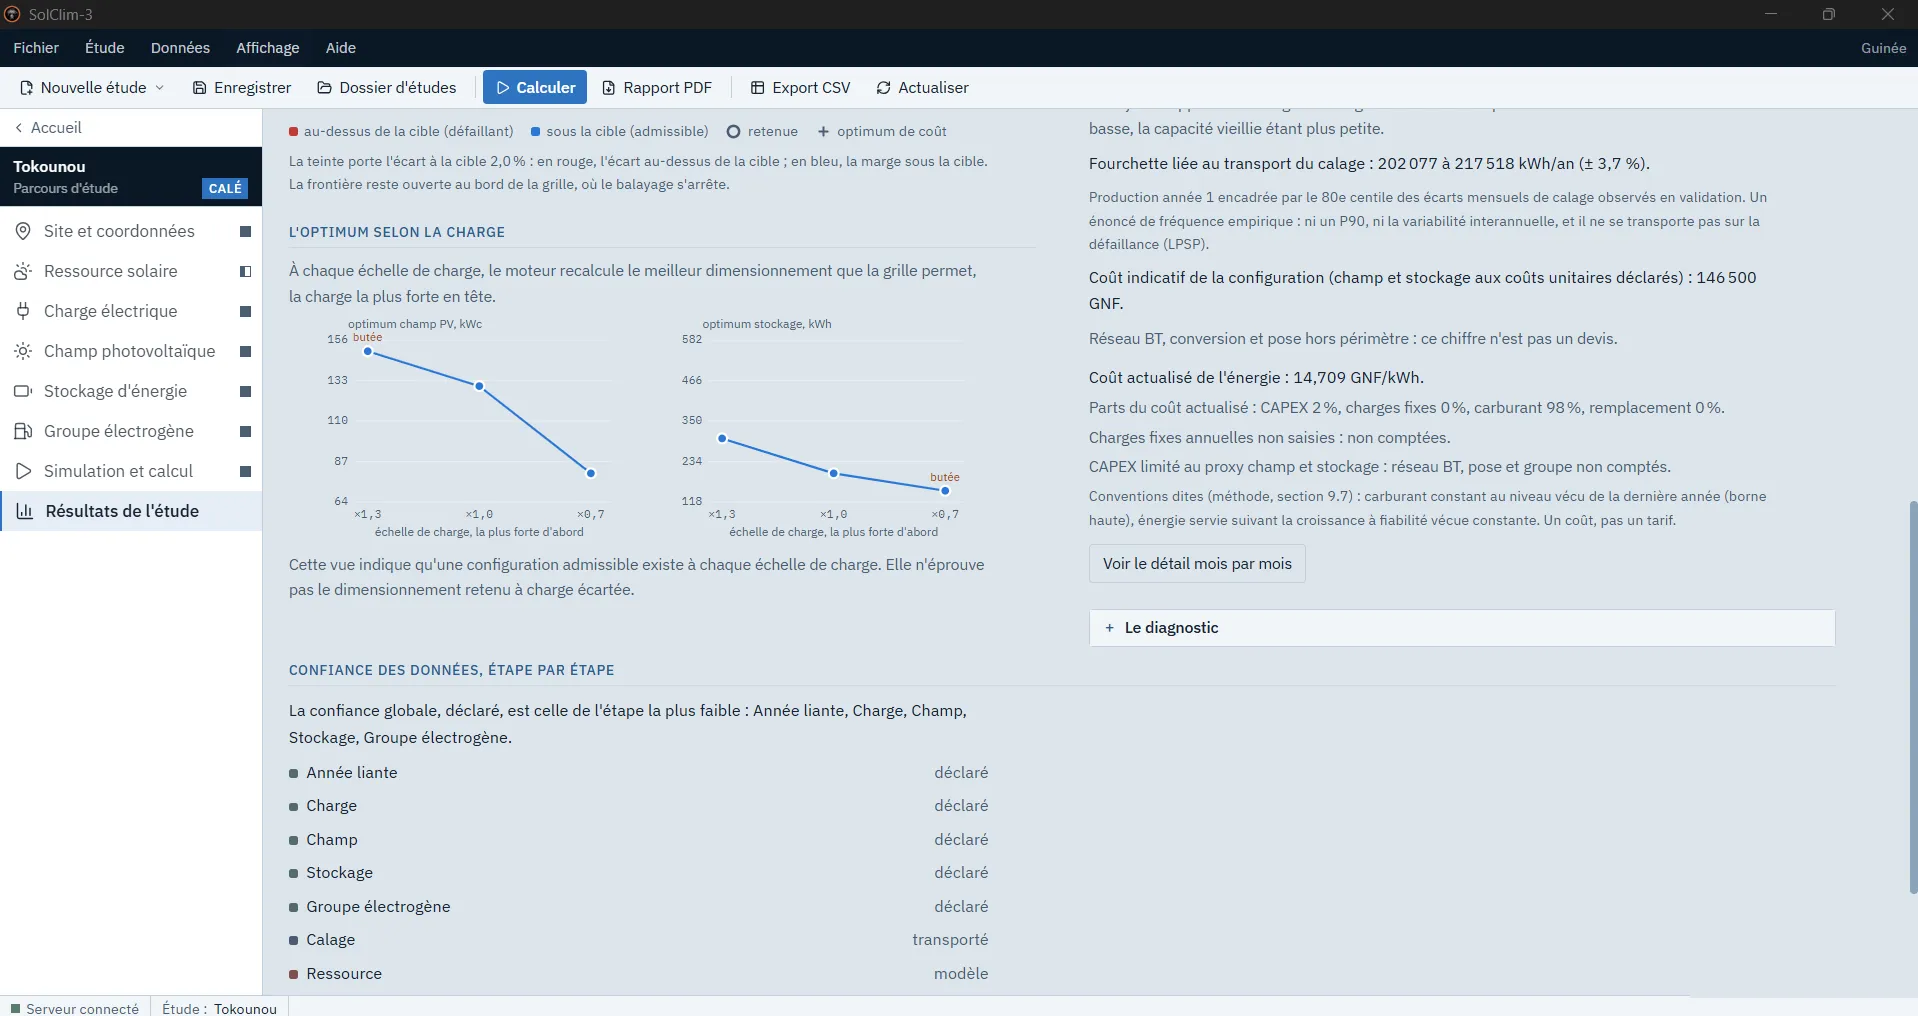The image size is (1918, 1016).
Task: Click the Champ photovoltaïque sun icon
Action: [x=23, y=351]
